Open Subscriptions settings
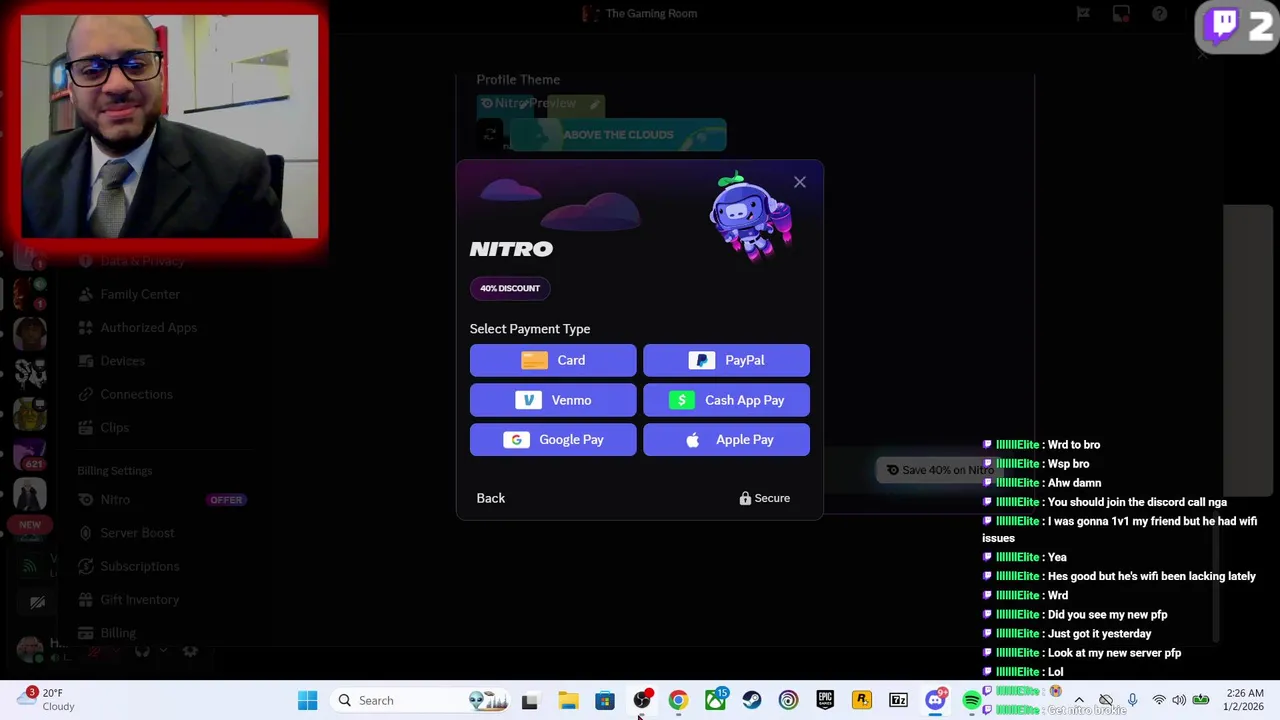1280x720 pixels. [x=139, y=566]
